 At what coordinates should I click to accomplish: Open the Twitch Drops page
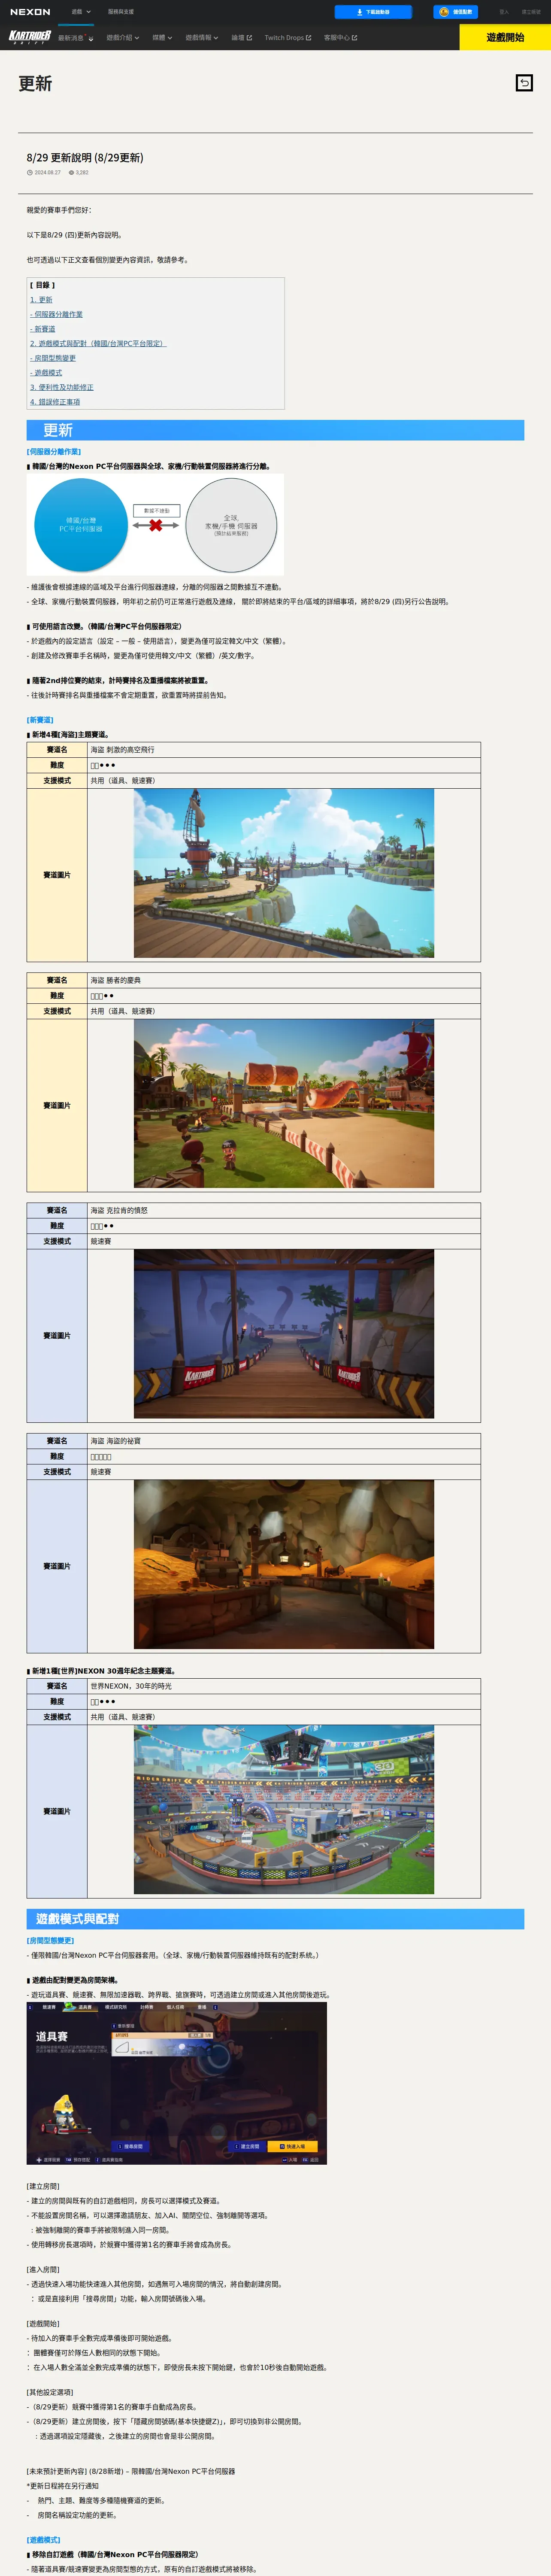click(x=288, y=38)
